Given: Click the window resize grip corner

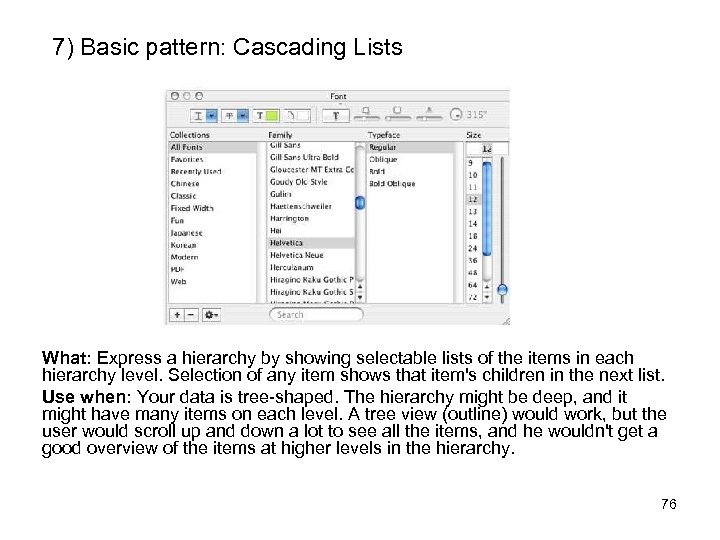Looking at the screenshot, I should point(505,321).
